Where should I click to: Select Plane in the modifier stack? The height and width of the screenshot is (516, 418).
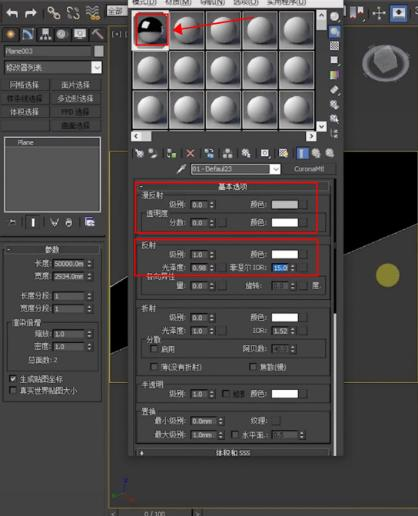(26, 143)
